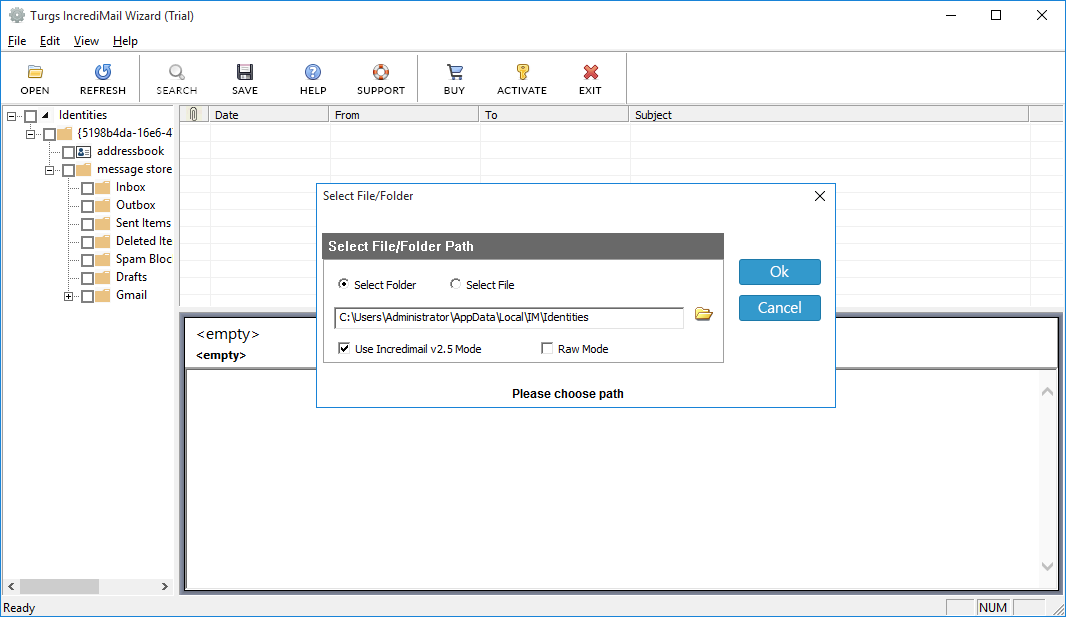Tick the addressbook checkbox

[x=69, y=152]
